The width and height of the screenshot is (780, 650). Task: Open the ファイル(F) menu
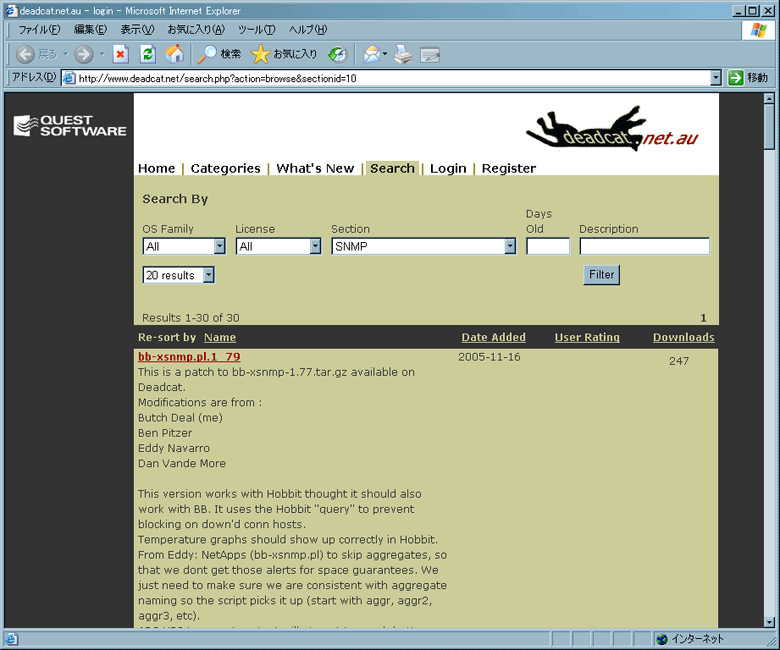[x=39, y=30]
